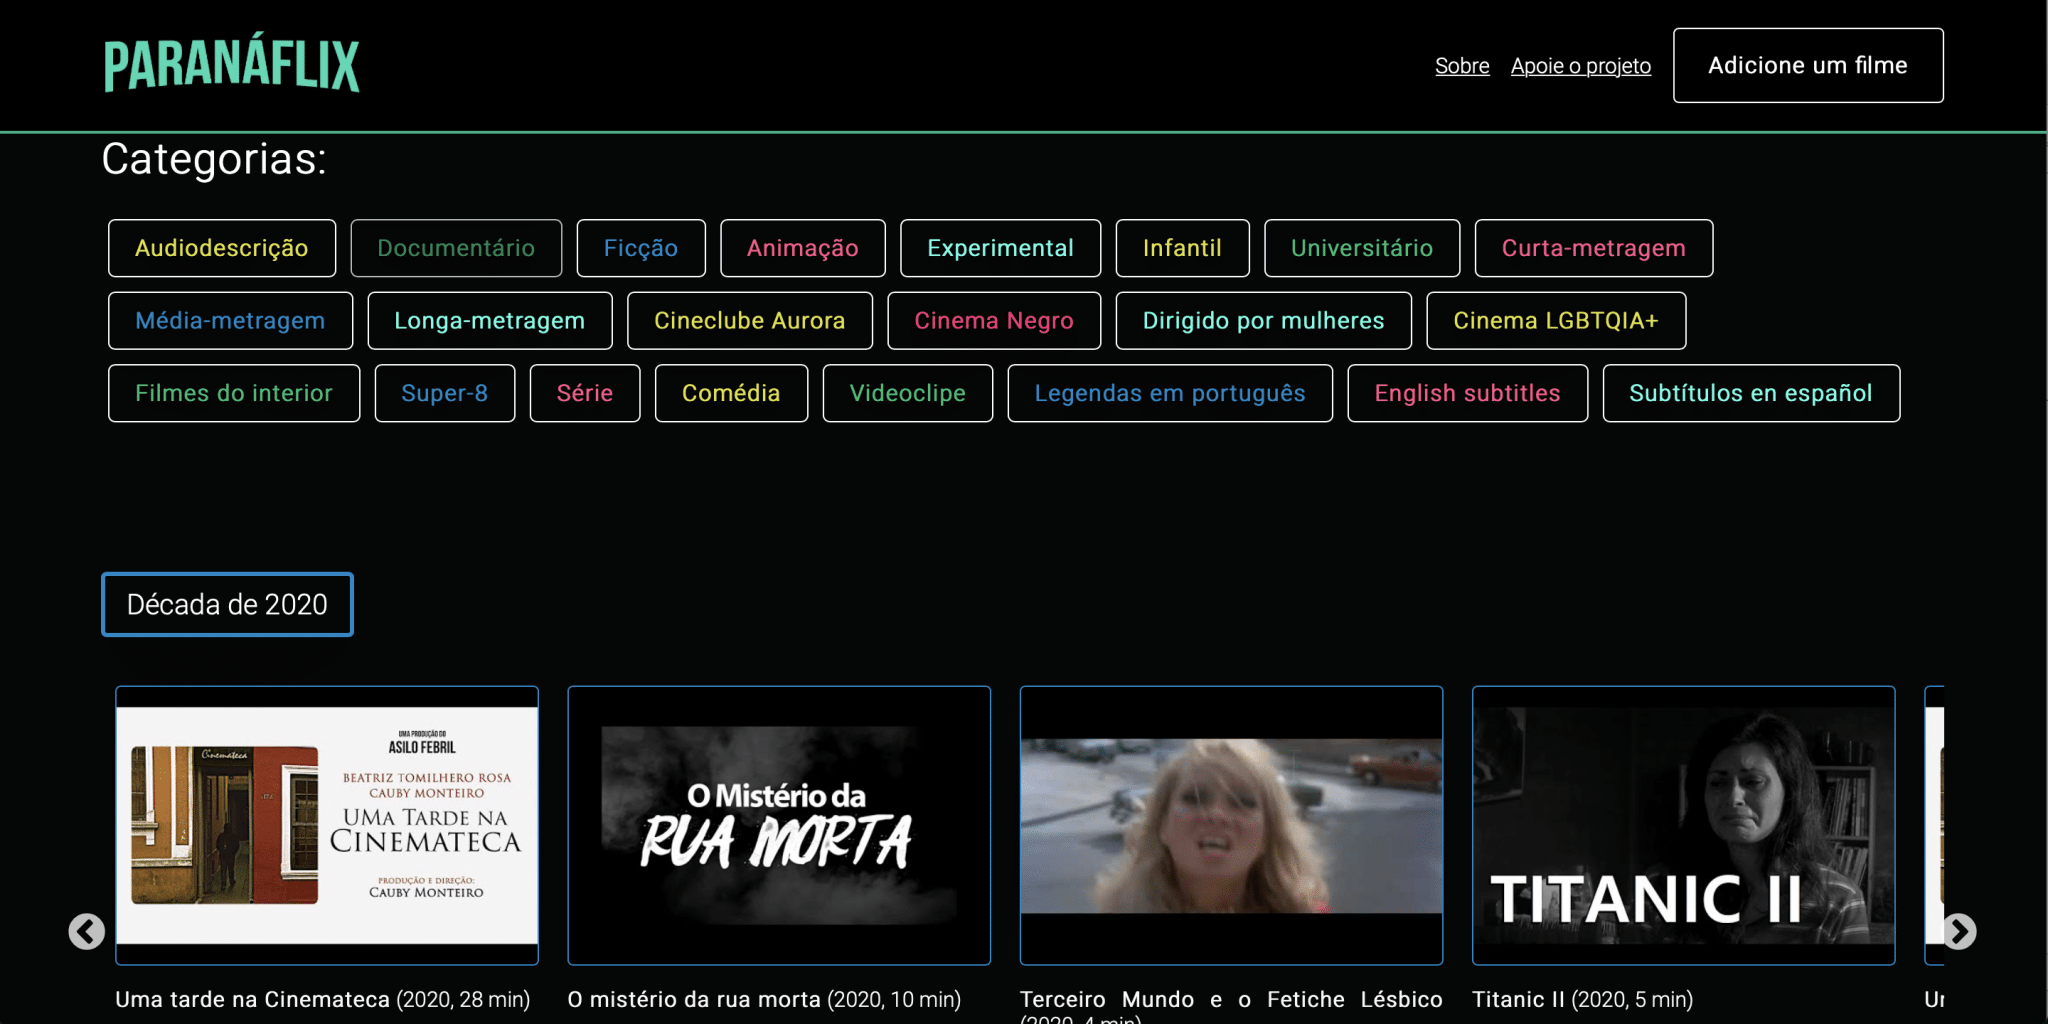Click title 'Titanic II (2020, 5 min)'
This screenshot has width=2048, height=1024.
click(x=1582, y=999)
